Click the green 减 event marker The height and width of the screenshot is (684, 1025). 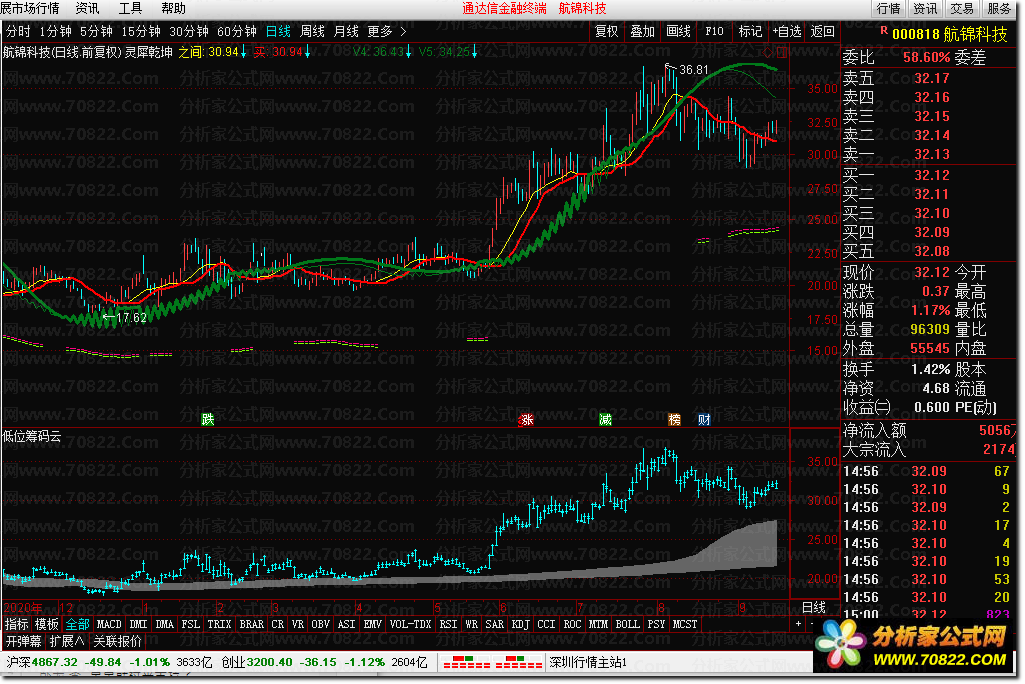(605, 419)
